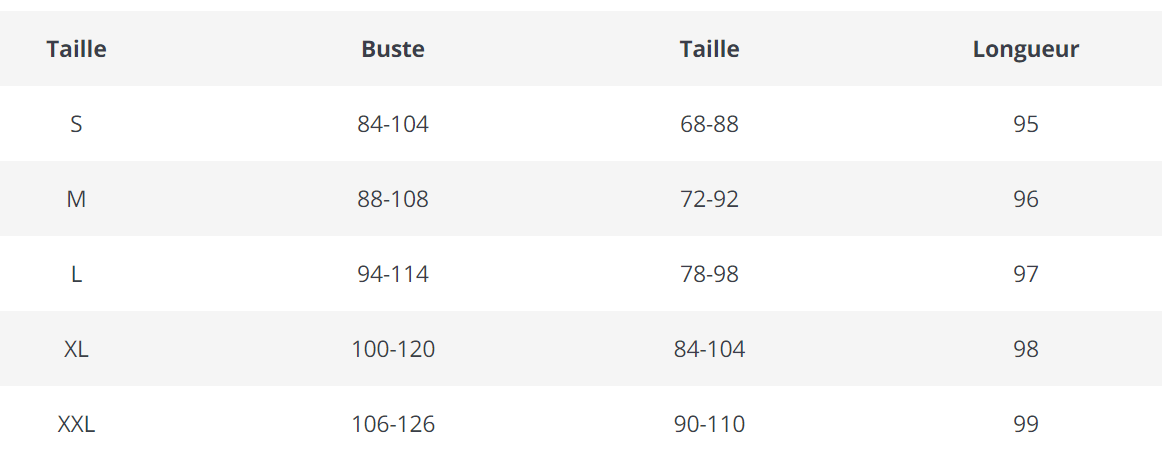Click the length value 96

[1025, 199]
